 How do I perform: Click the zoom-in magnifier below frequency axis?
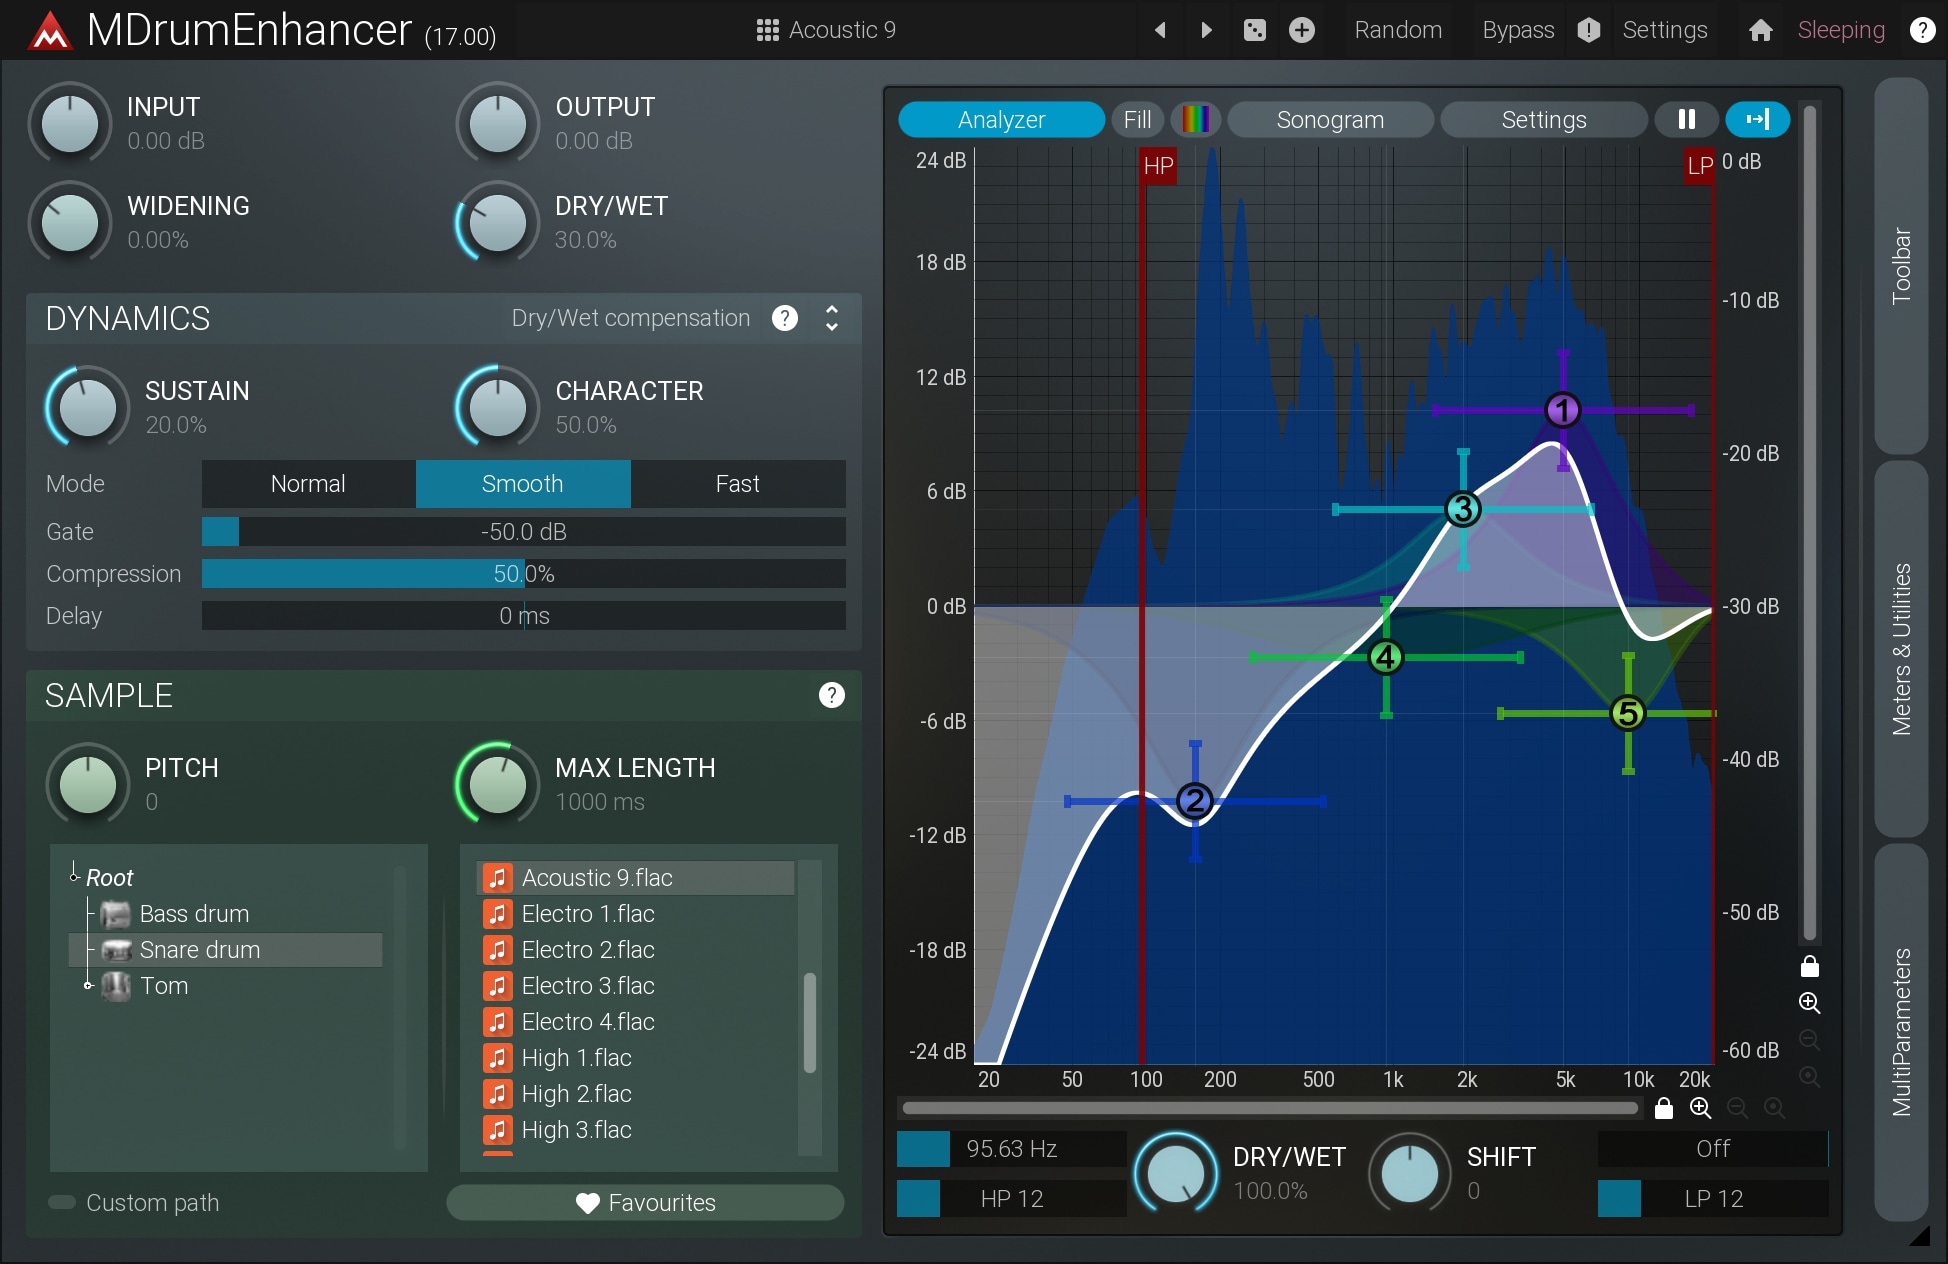click(1700, 1108)
